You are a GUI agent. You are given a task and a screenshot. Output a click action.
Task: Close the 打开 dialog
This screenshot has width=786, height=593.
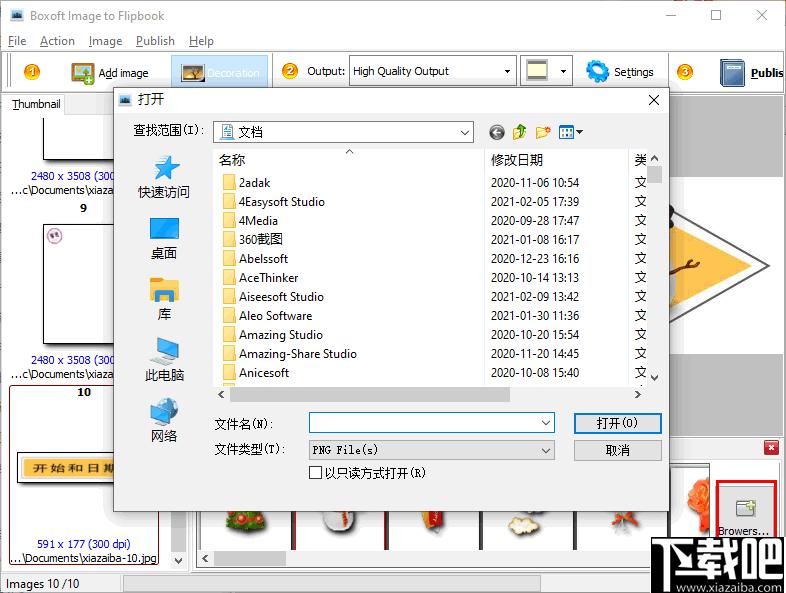click(x=654, y=100)
